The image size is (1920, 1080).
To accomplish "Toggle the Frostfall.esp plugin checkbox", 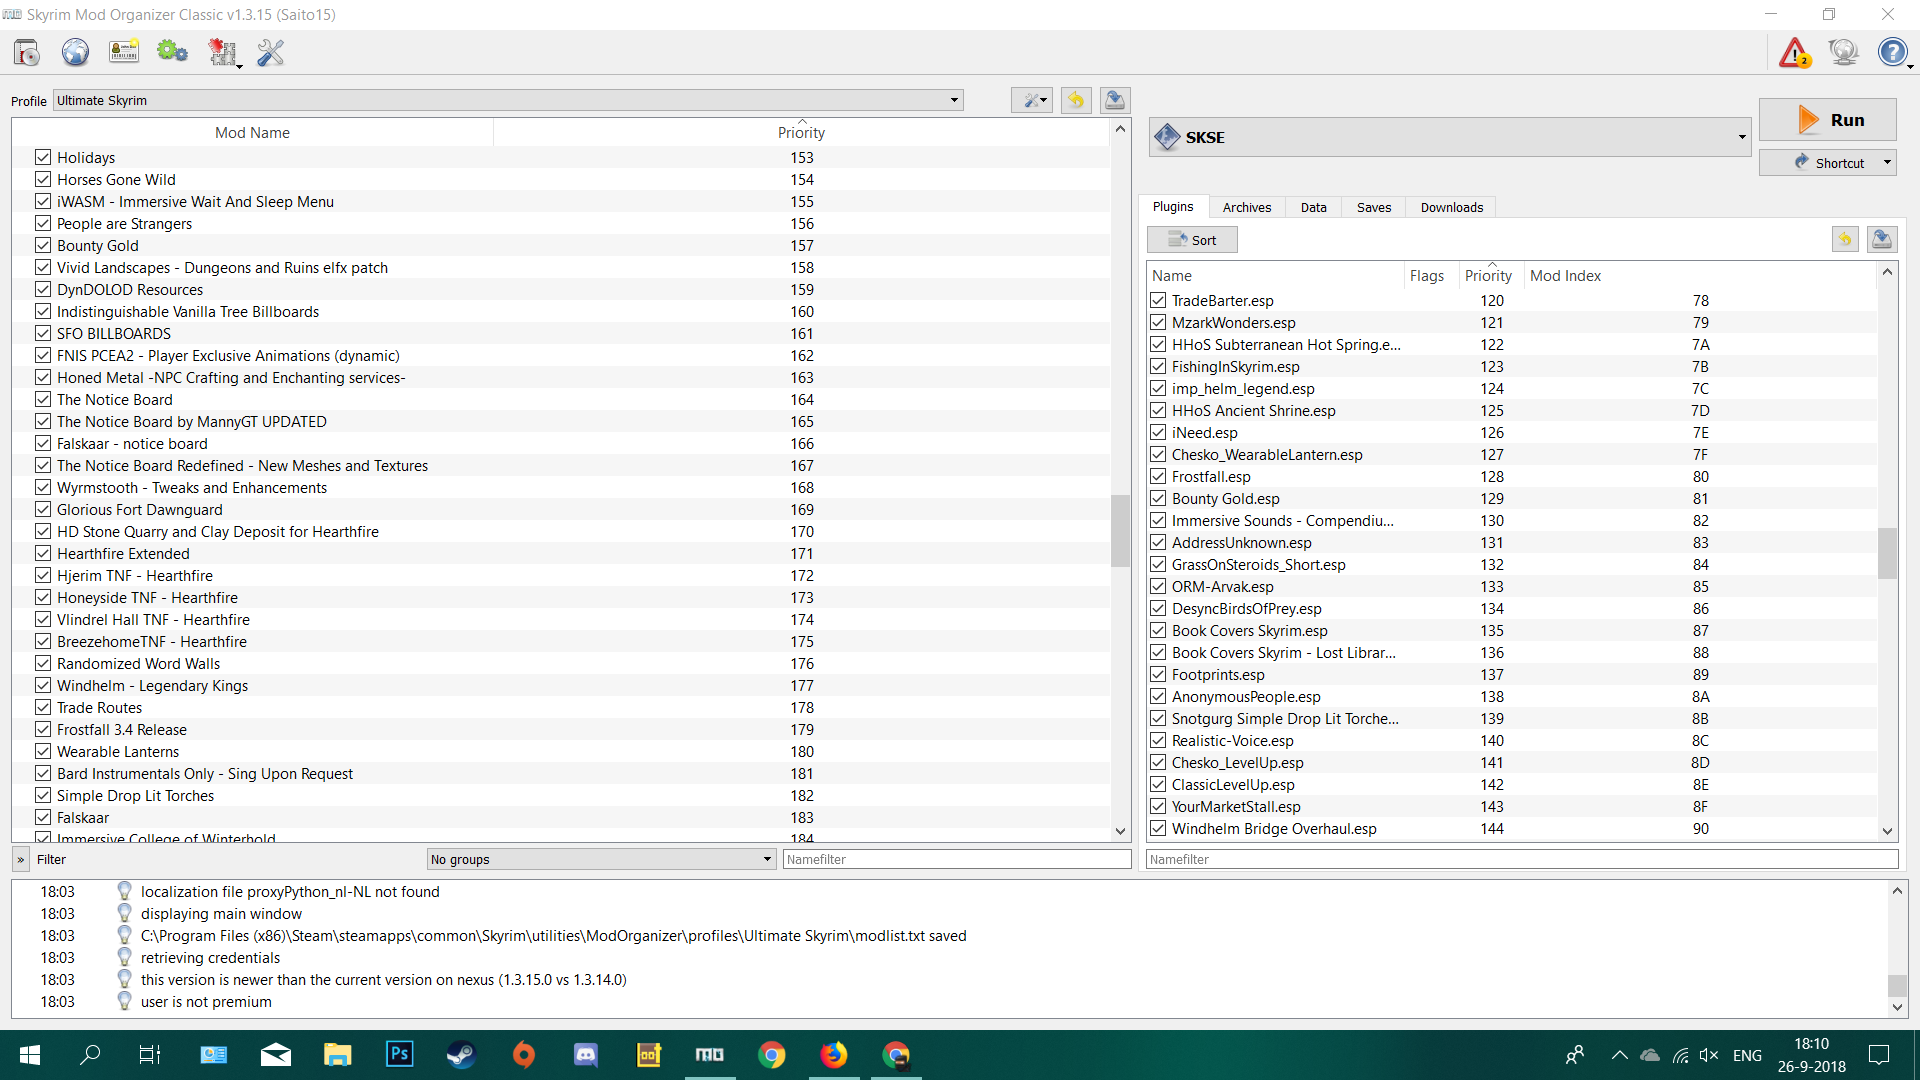I will (x=1158, y=476).
